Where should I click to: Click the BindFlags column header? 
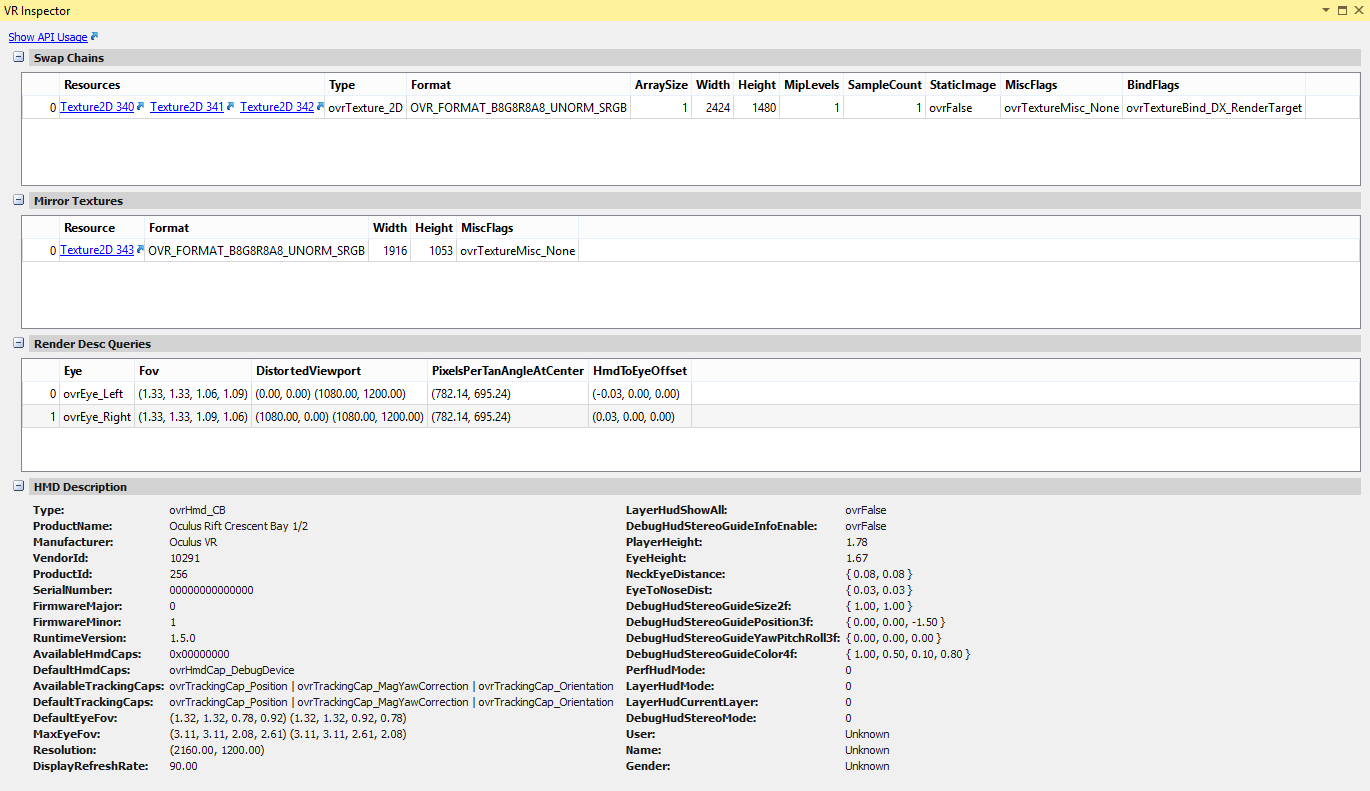(x=1153, y=85)
